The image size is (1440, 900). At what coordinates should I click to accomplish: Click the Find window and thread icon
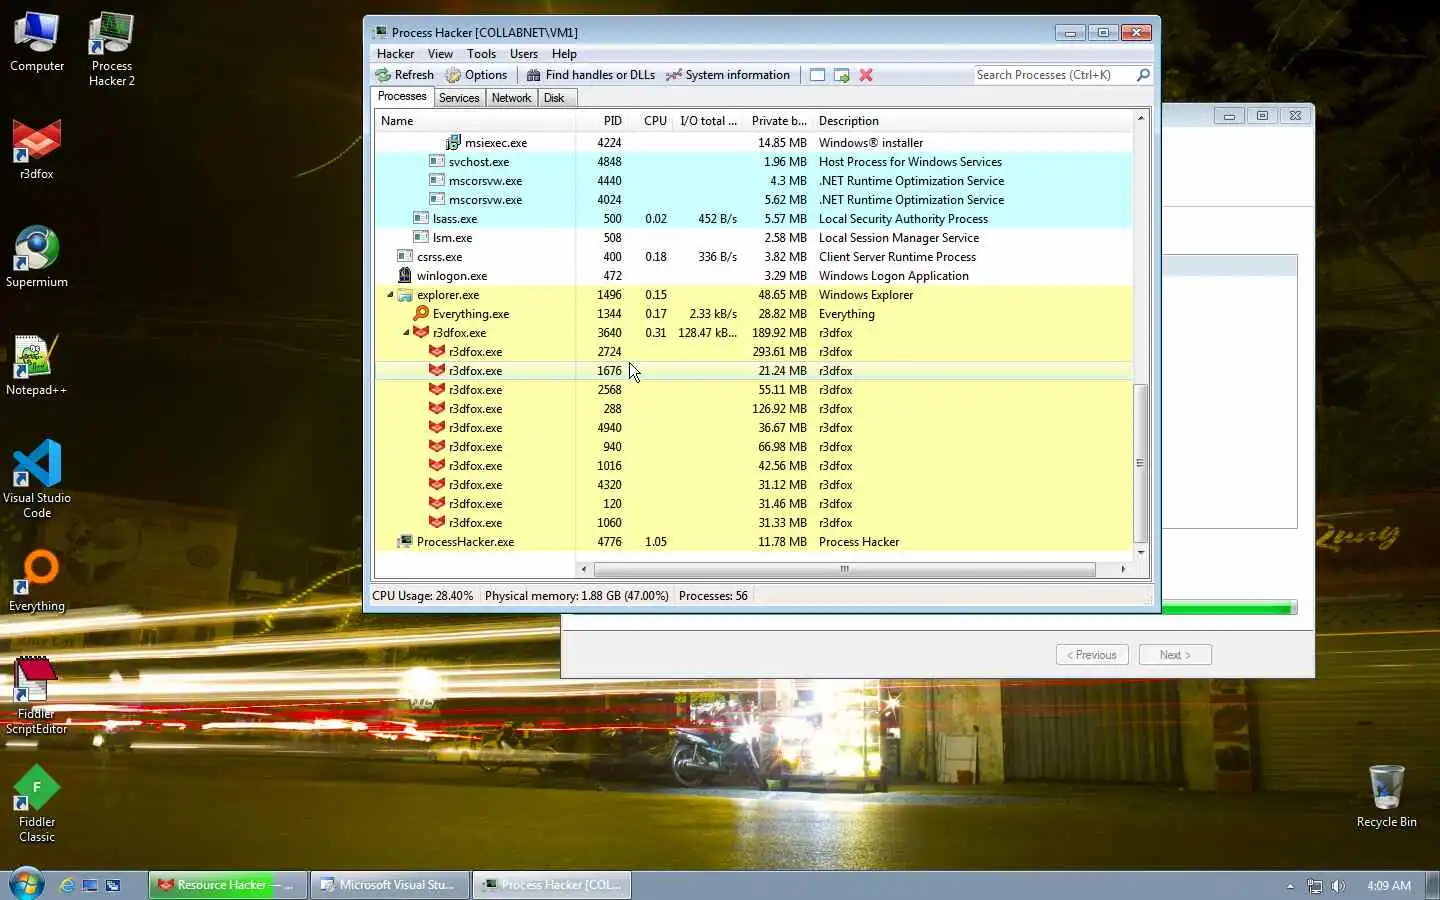[842, 75]
